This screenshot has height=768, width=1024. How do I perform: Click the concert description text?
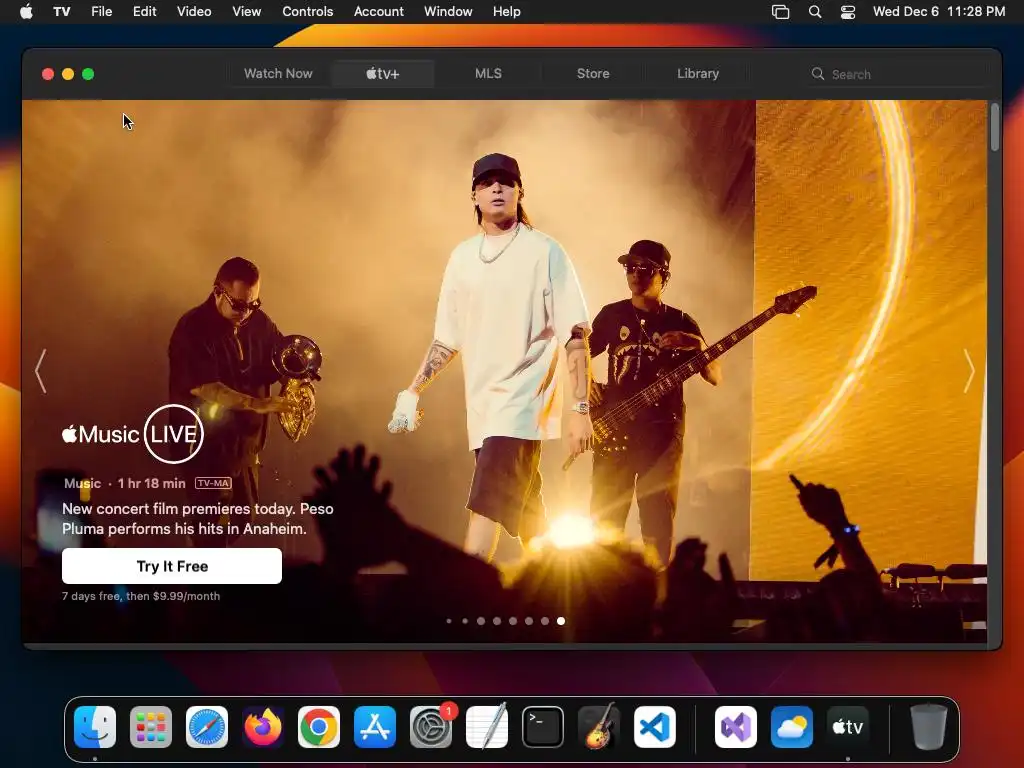pos(198,519)
